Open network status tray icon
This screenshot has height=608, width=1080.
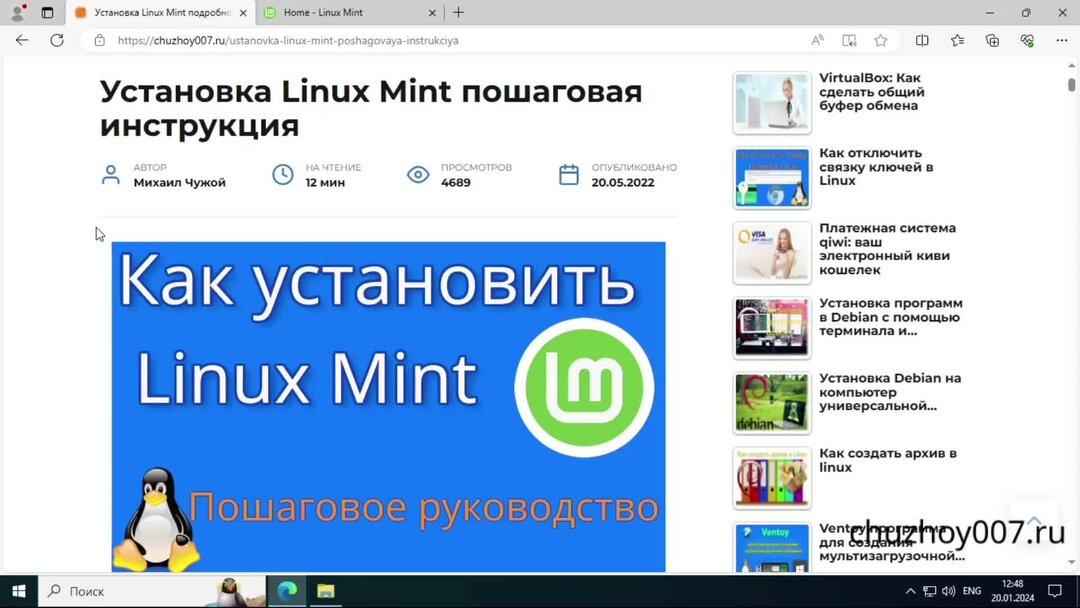(x=930, y=591)
